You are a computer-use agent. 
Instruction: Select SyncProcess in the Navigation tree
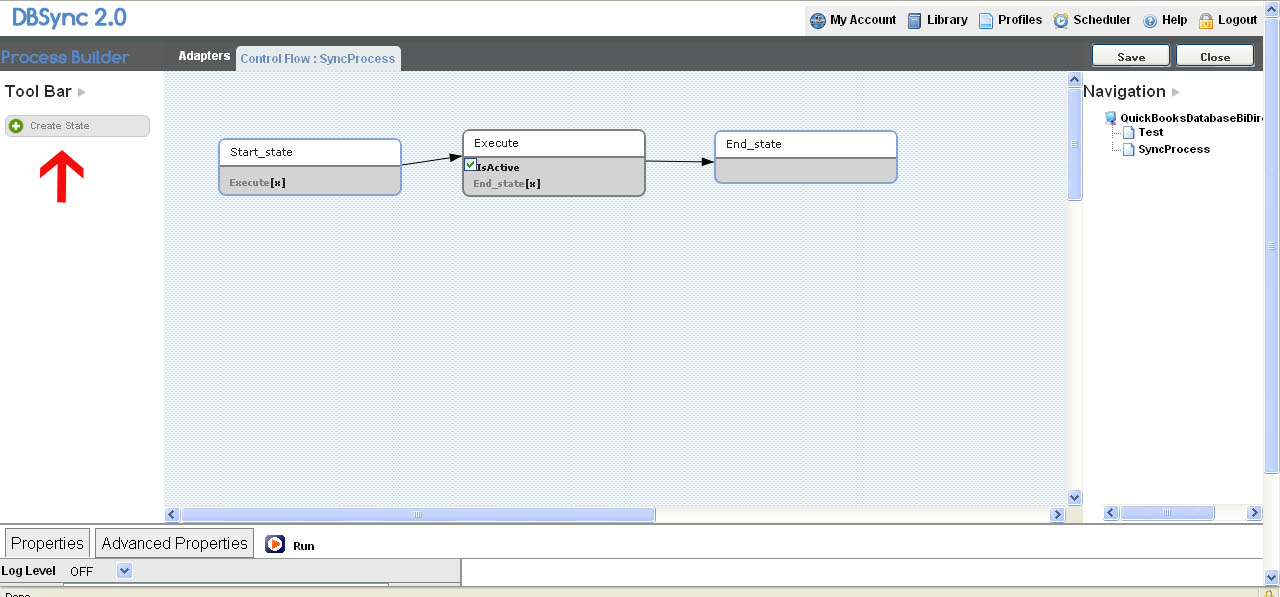point(1173,149)
